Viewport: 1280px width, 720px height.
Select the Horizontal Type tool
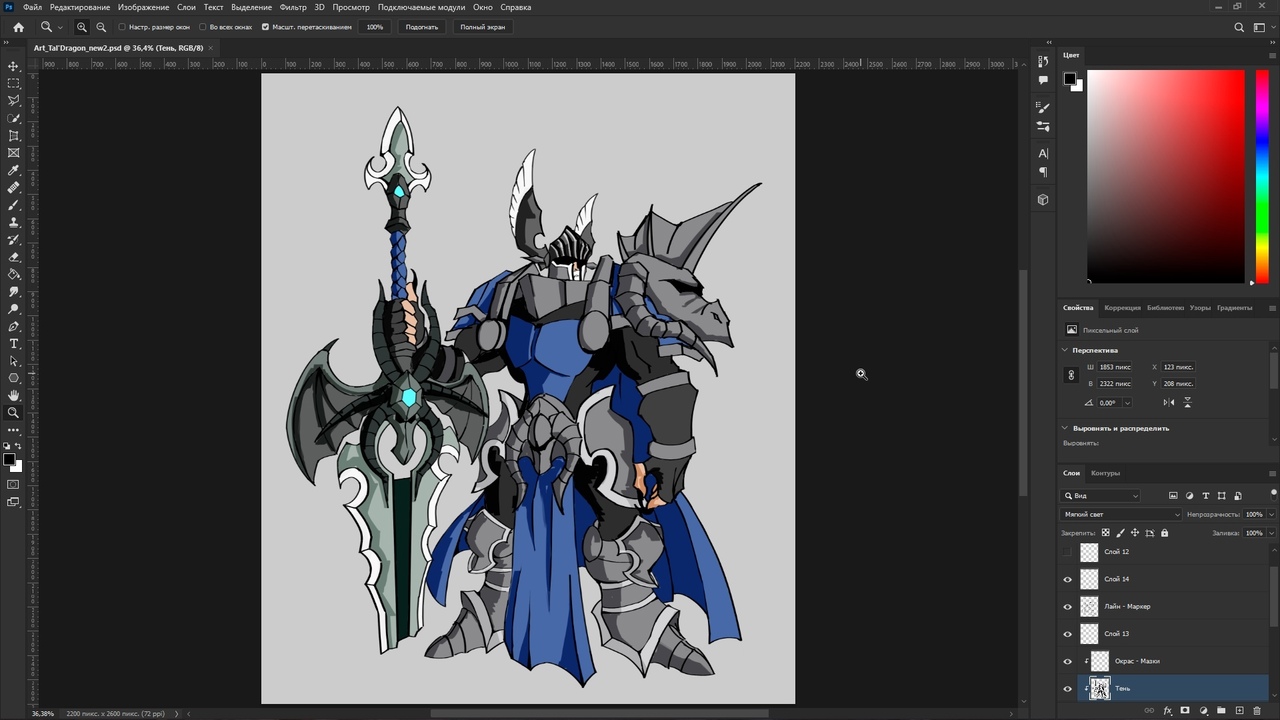(x=13, y=343)
